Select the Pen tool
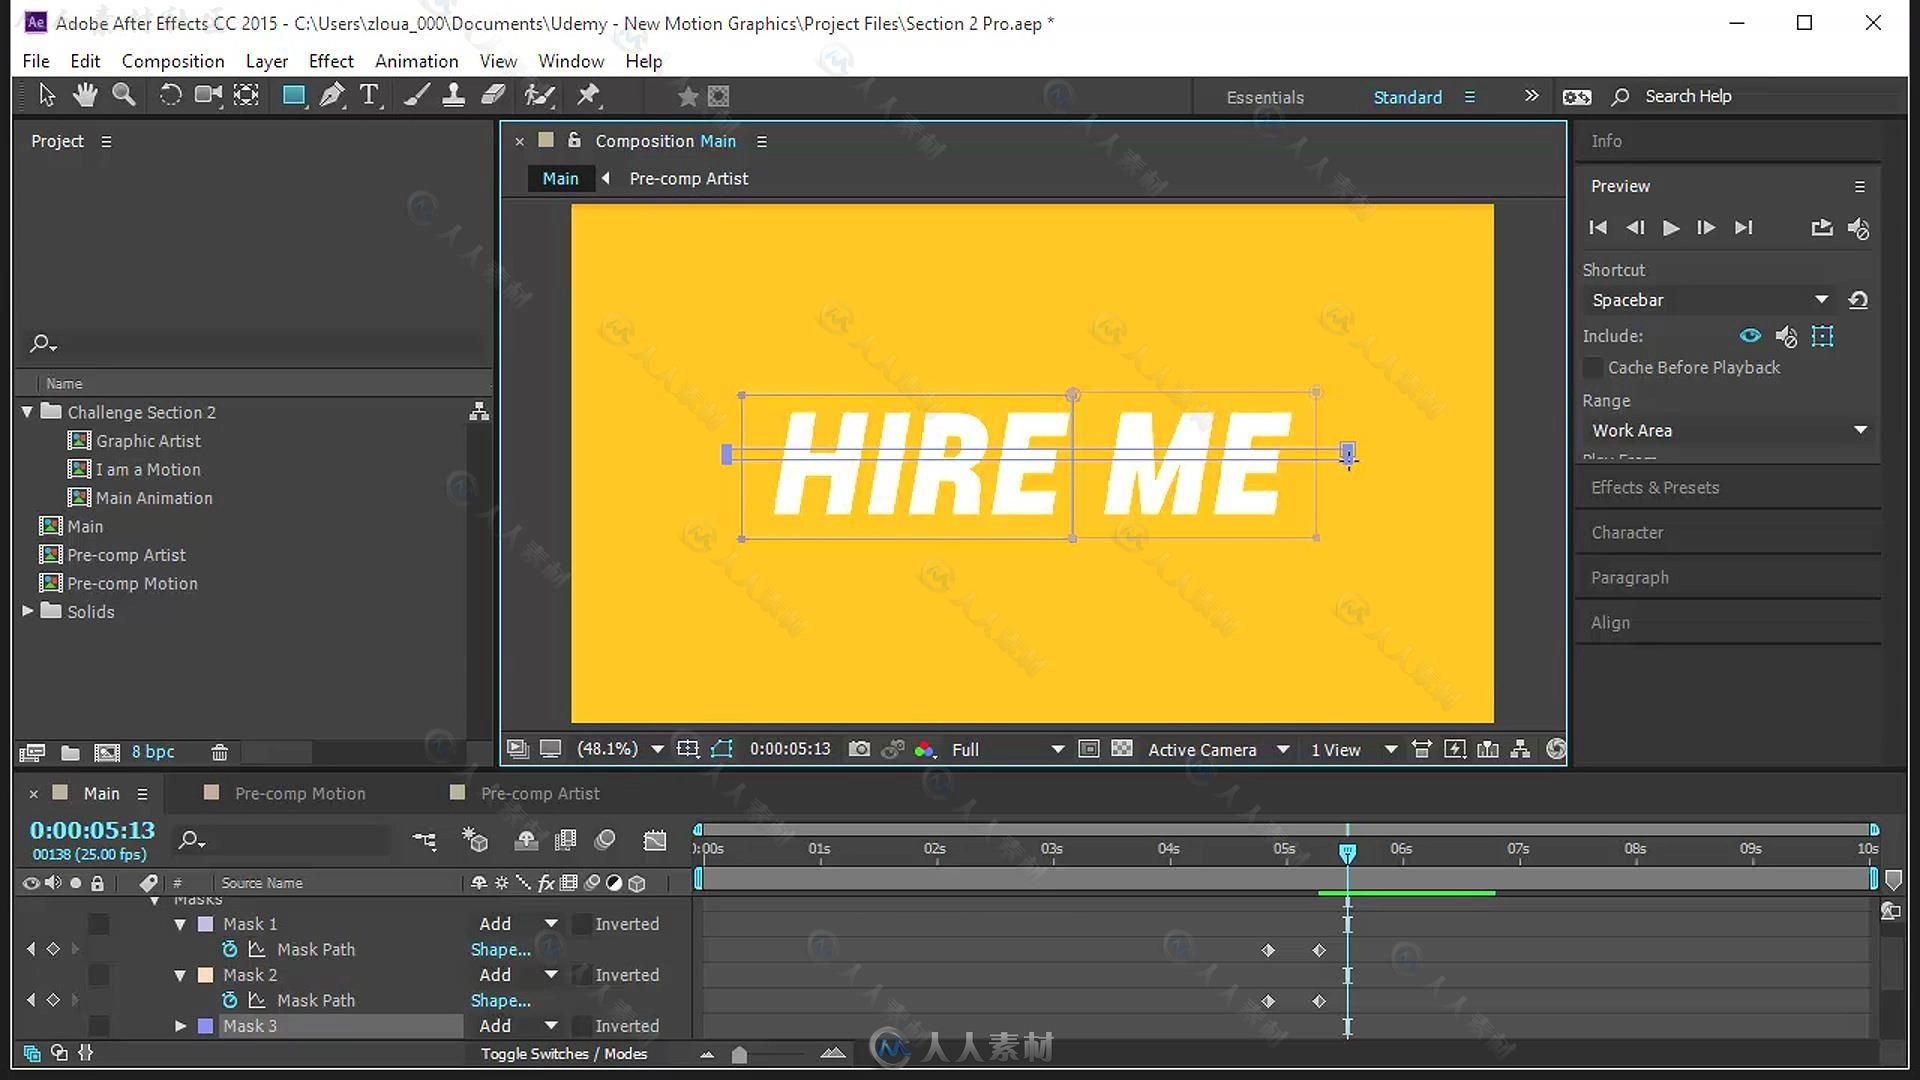Image resolution: width=1920 pixels, height=1080 pixels. tap(331, 96)
